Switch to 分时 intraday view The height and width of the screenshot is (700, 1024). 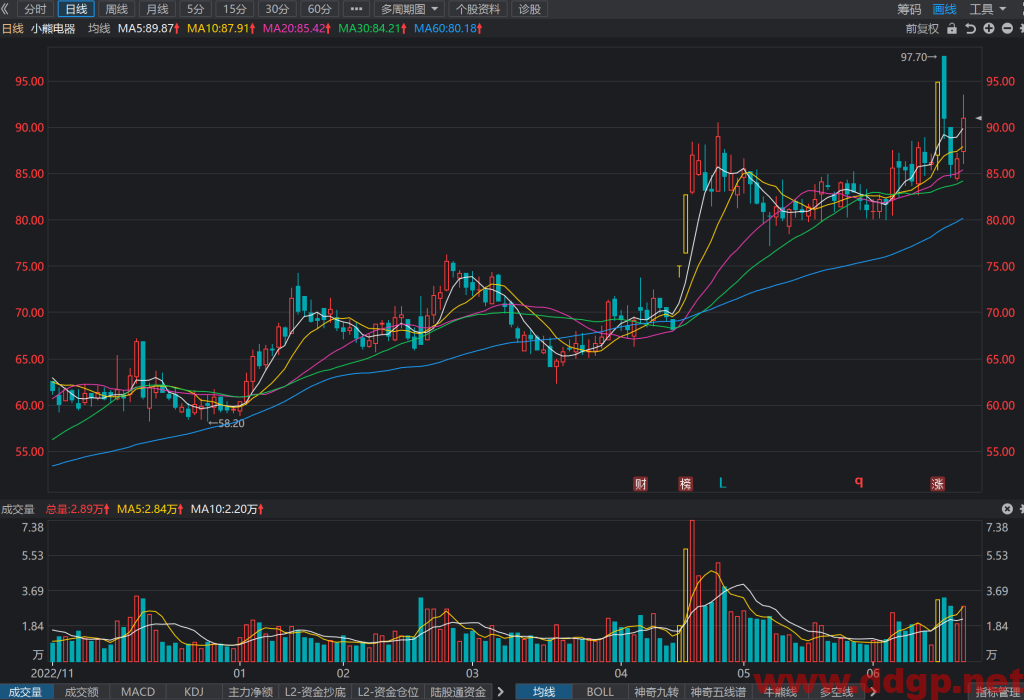point(35,9)
